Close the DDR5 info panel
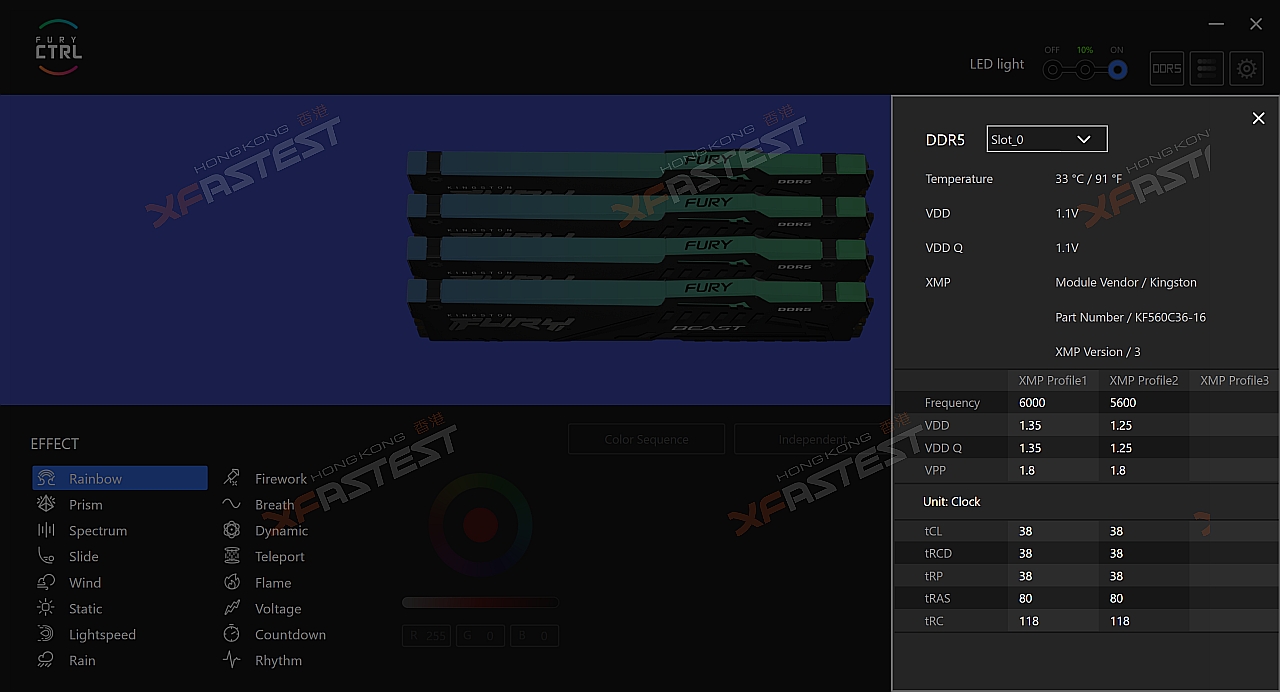Viewport: 1280px width, 692px height. 1259,118
